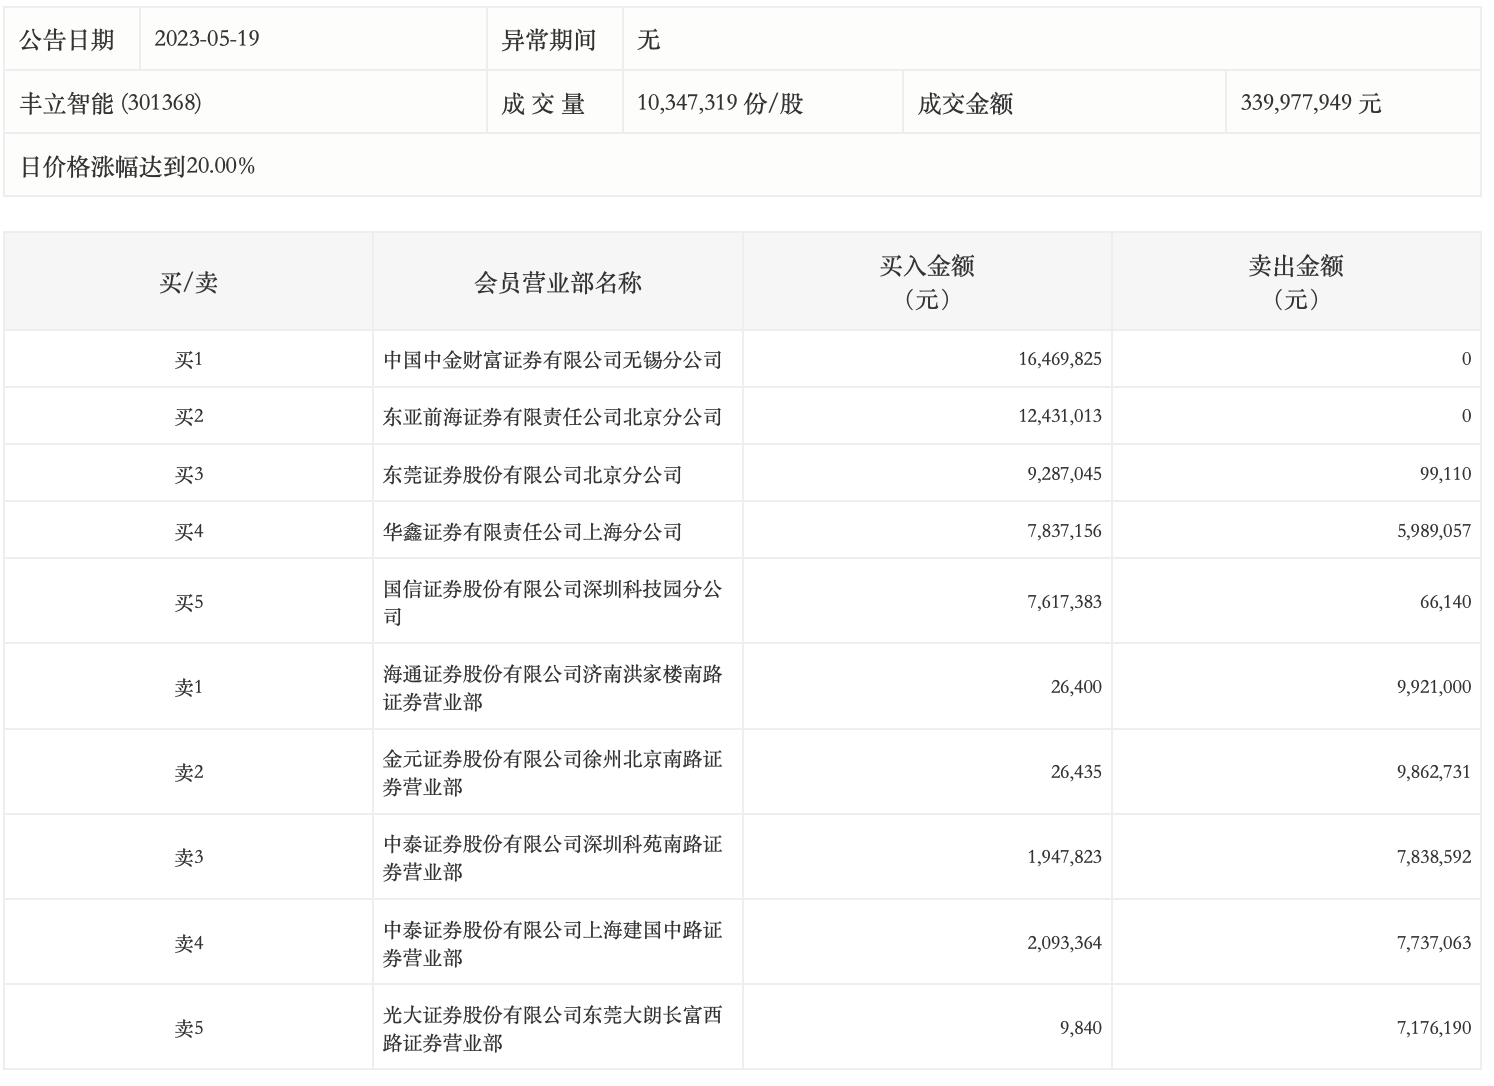The height and width of the screenshot is (1086, 1494).
Task: Select the 卖5 row label
Action: (188, 1029)
